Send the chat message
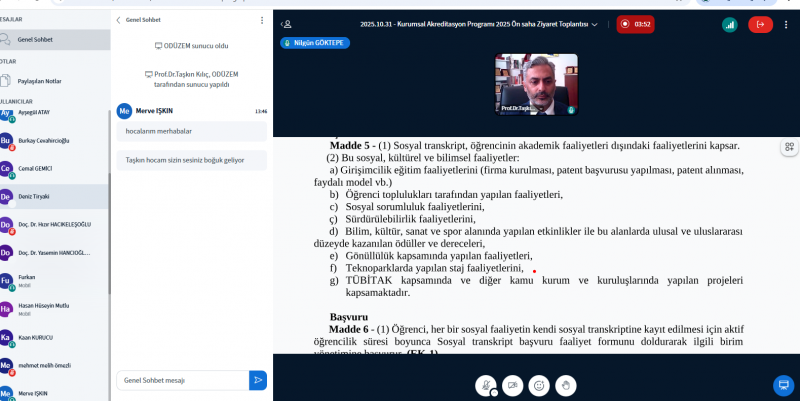Image resolution: width=800 pixels, height=401 pixels. point(258,380)
